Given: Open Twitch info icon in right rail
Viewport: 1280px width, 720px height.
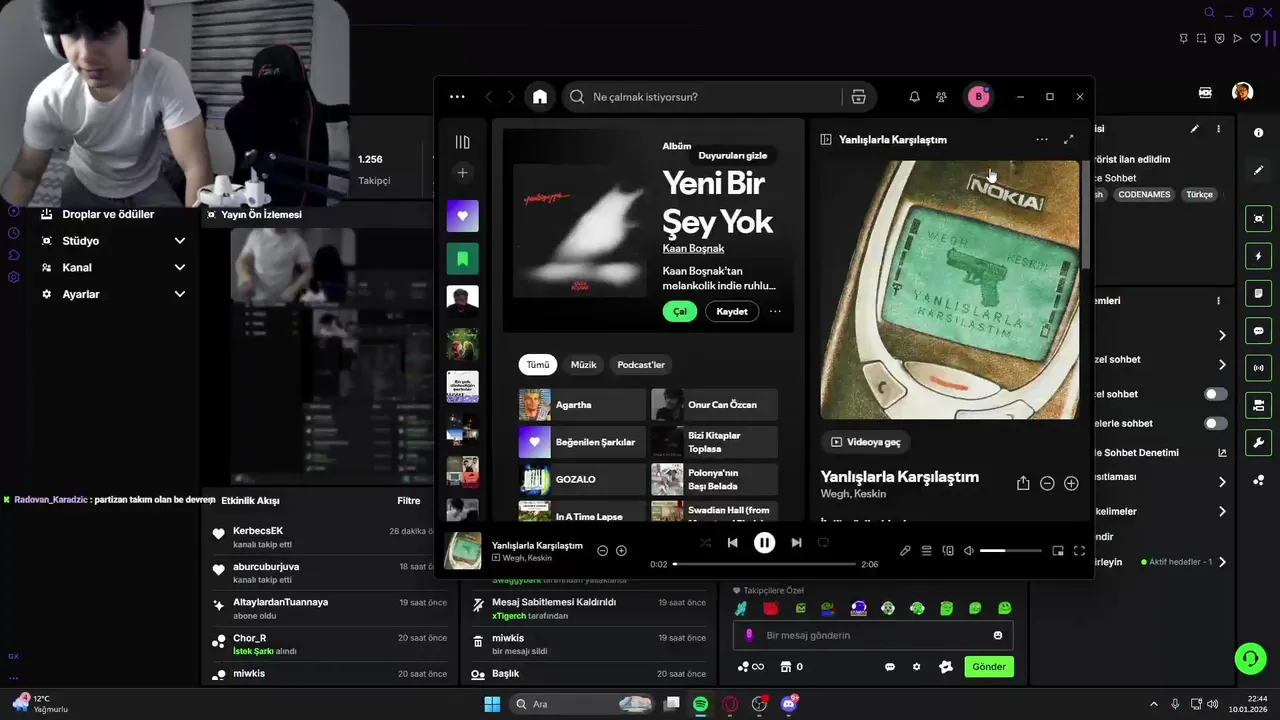Looking at the screenshot, I should coord(1258,133).
